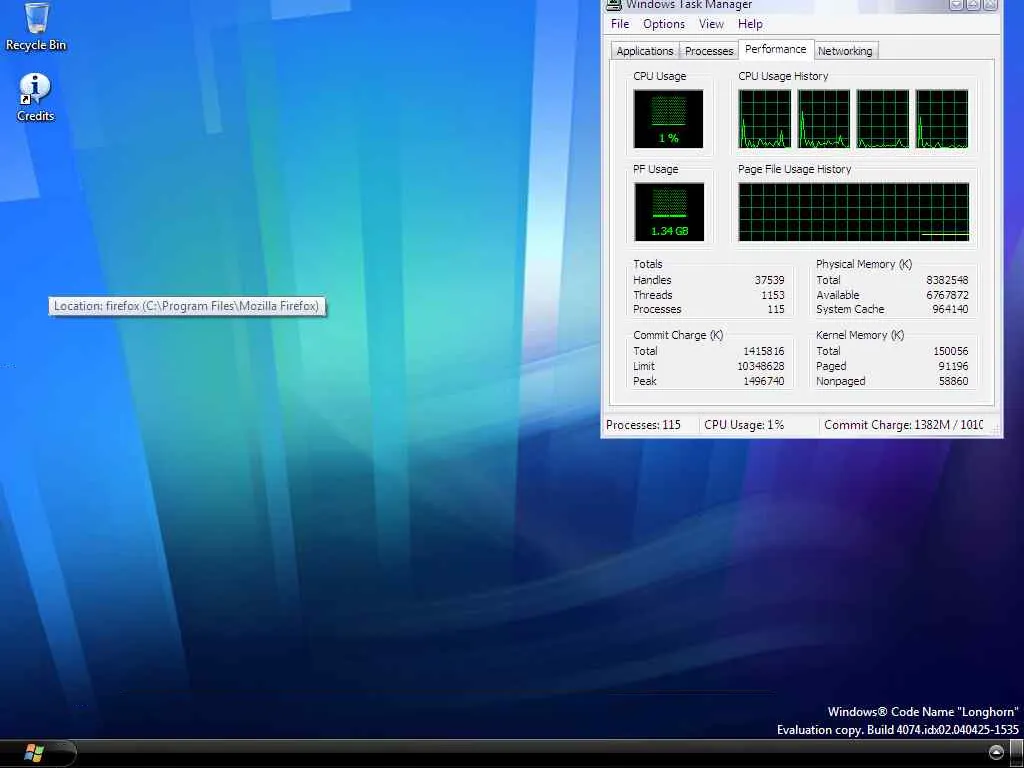
Task: Open the File menu in Task Manager
Action: [x=620, y=24]
